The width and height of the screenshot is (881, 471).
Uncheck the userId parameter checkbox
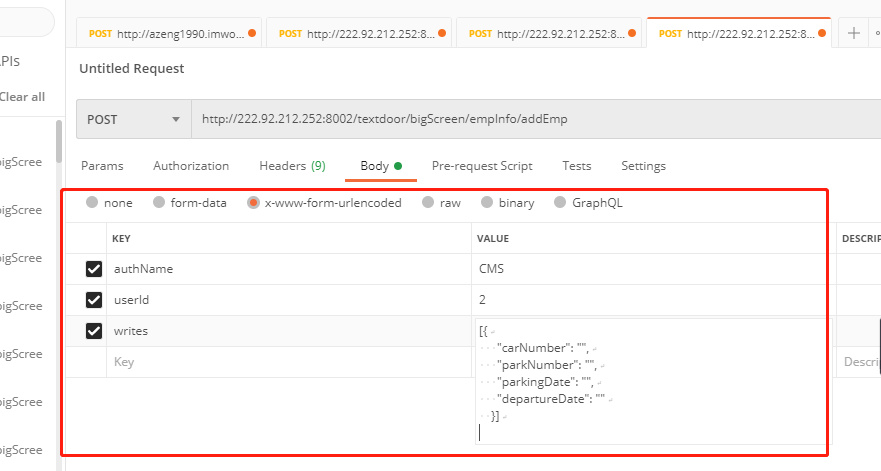pos(94,300)
